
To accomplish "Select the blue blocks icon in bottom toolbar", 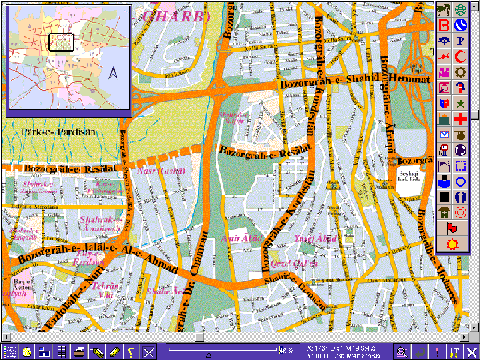I will (44, 352).
